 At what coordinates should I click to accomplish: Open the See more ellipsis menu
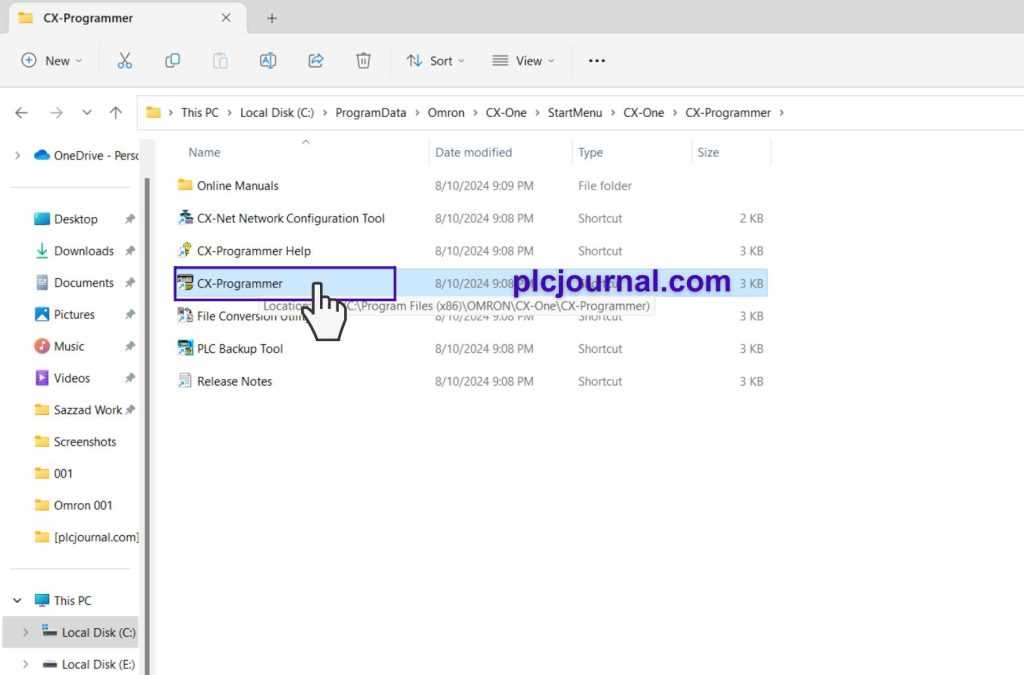pos(597,61)
